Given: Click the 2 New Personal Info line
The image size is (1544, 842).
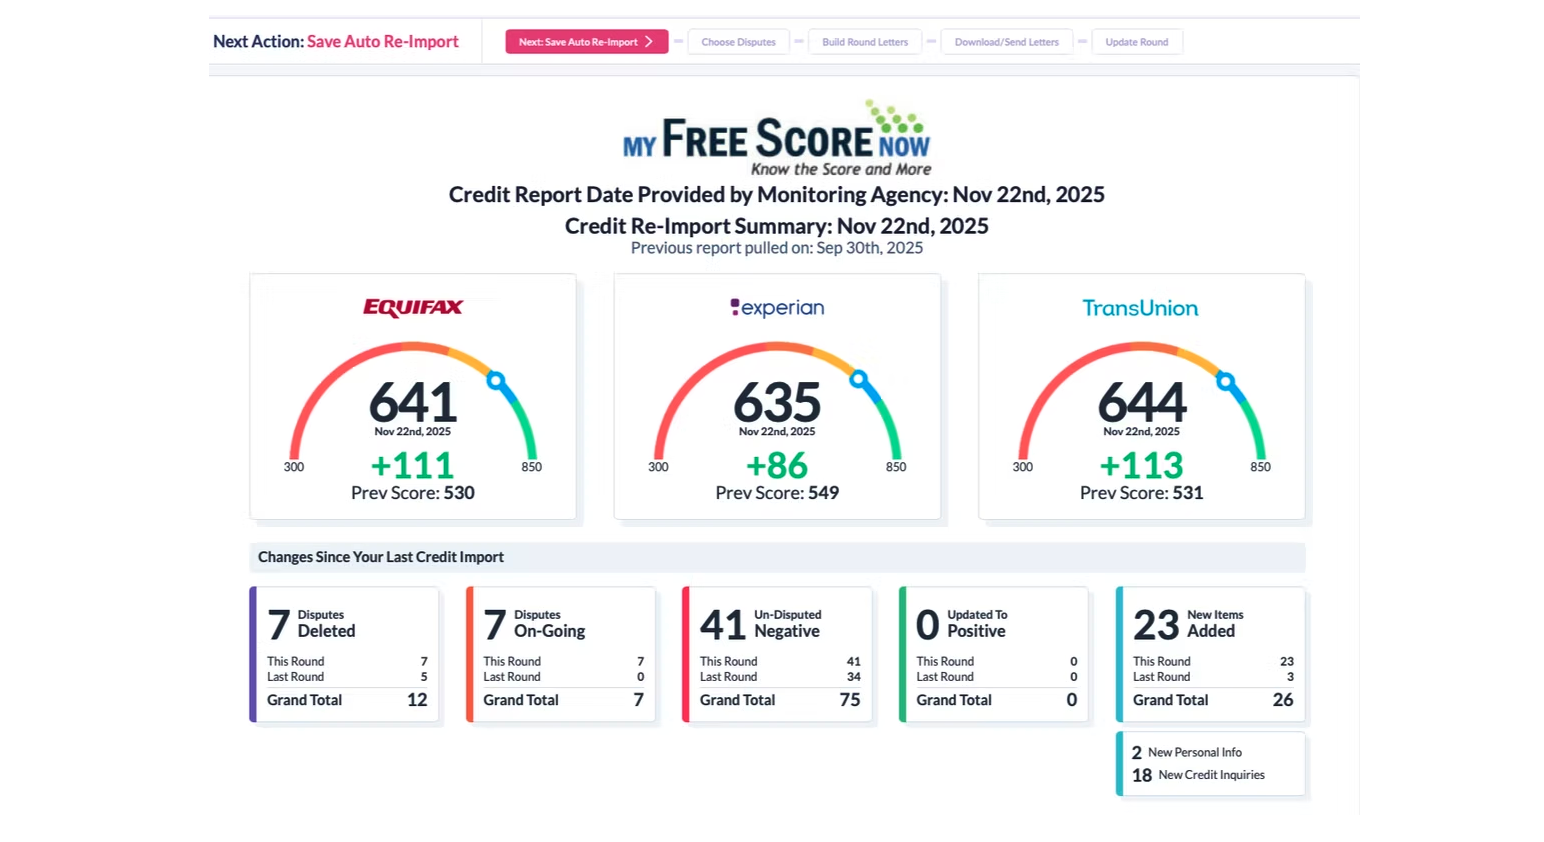Looking at the screenshot, I should point(1187,752).
